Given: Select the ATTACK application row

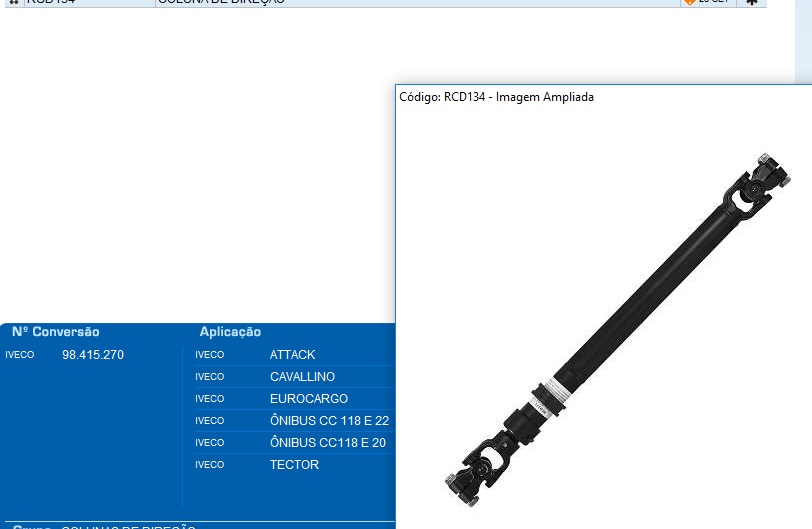Looking at the screenshot, I should click(x=292, y=355).
